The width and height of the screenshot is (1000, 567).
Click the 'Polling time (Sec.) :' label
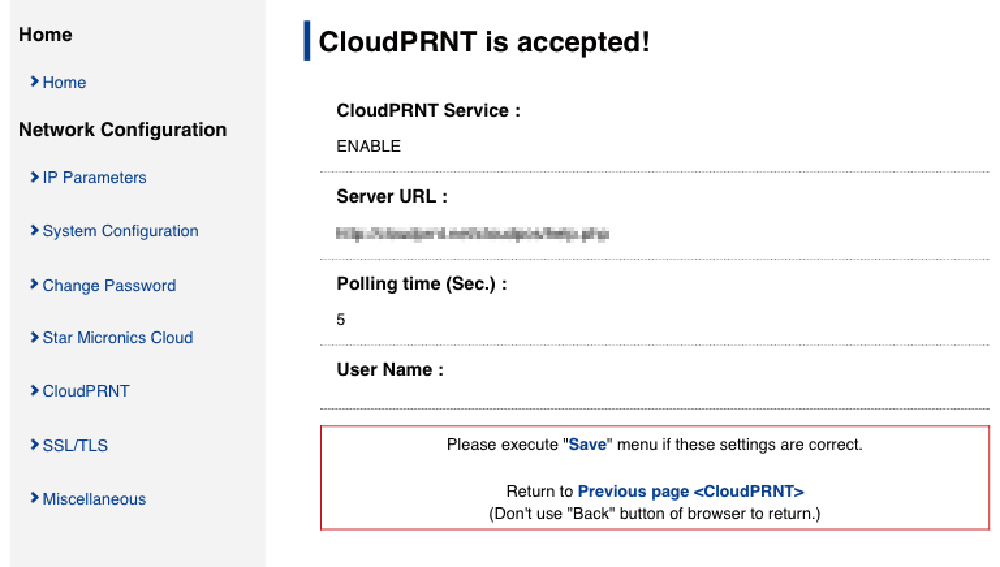(422, 284)
